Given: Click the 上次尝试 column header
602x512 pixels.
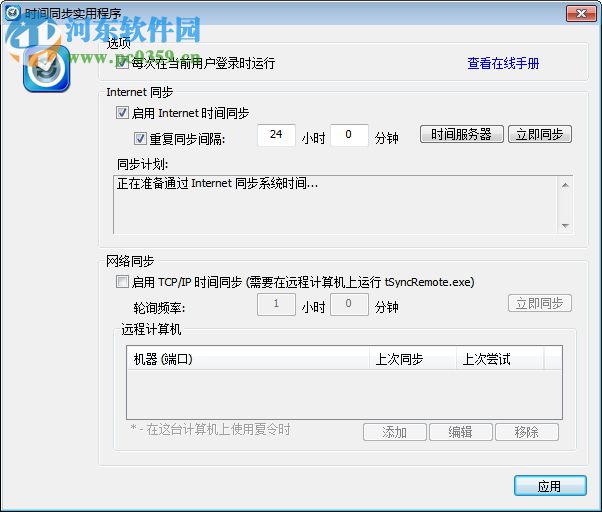Looking at the screenshot, I should 500,358.
